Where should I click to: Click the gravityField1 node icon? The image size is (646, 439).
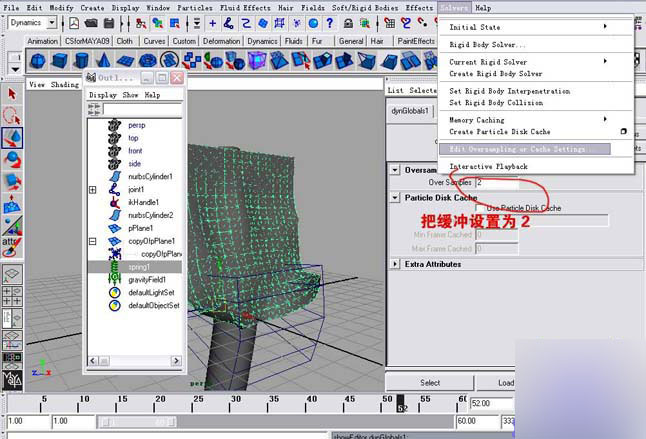[114, 280]
